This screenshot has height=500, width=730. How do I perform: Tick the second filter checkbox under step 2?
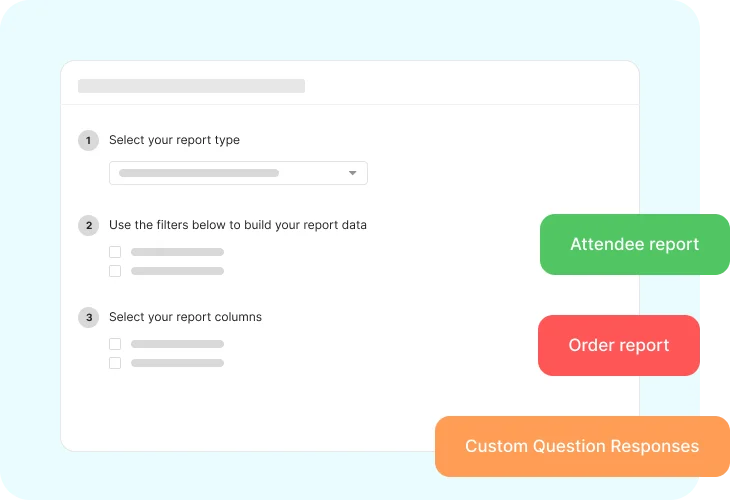point(115,271)
